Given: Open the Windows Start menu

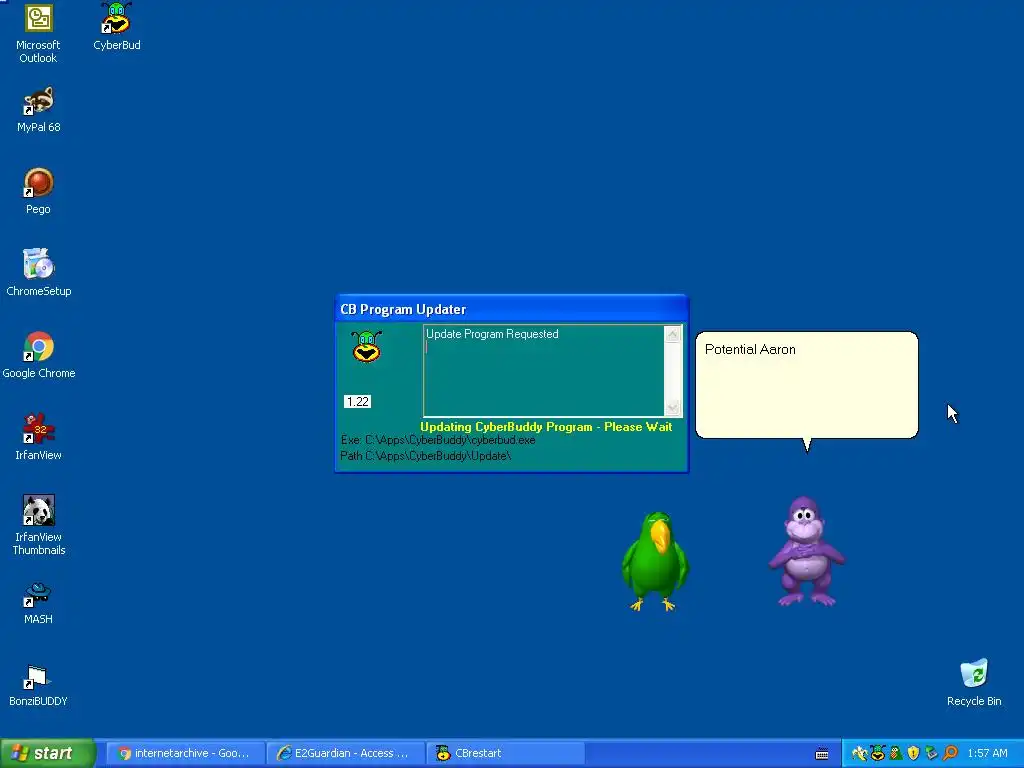Looking at the screenshot, I should tap(47, 754).
